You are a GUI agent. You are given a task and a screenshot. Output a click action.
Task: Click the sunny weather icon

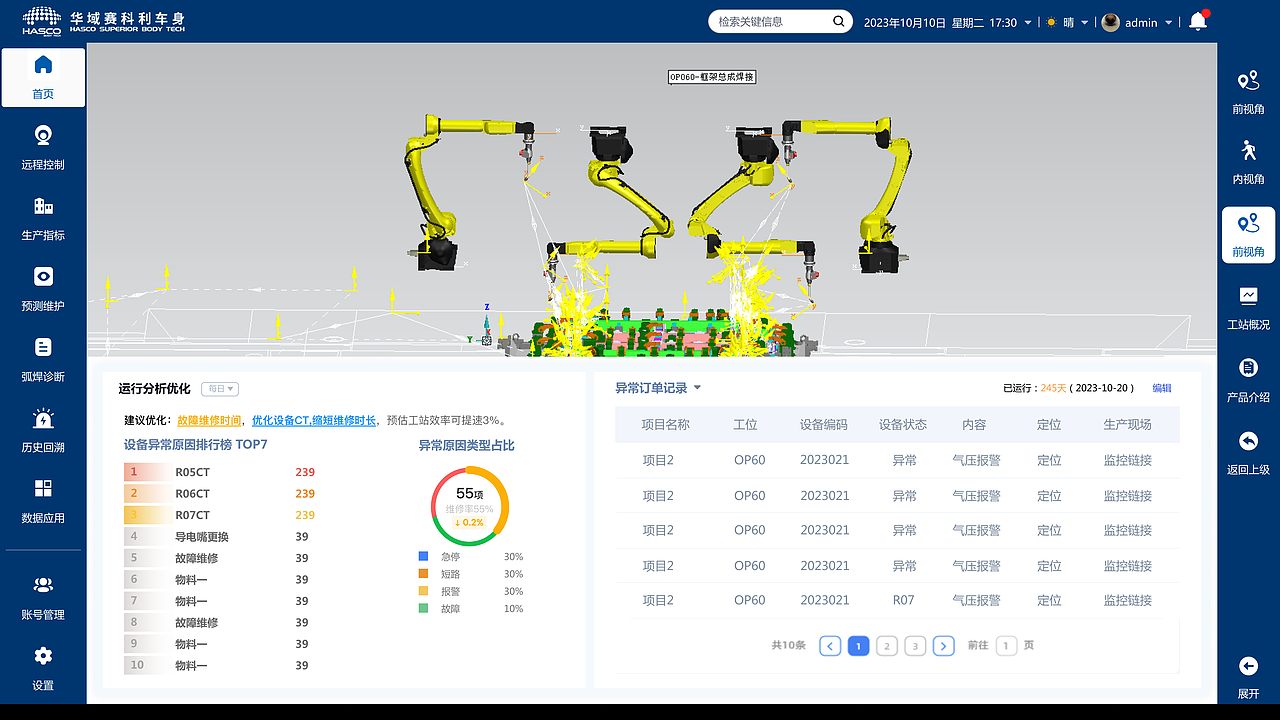coord(1051,22)
